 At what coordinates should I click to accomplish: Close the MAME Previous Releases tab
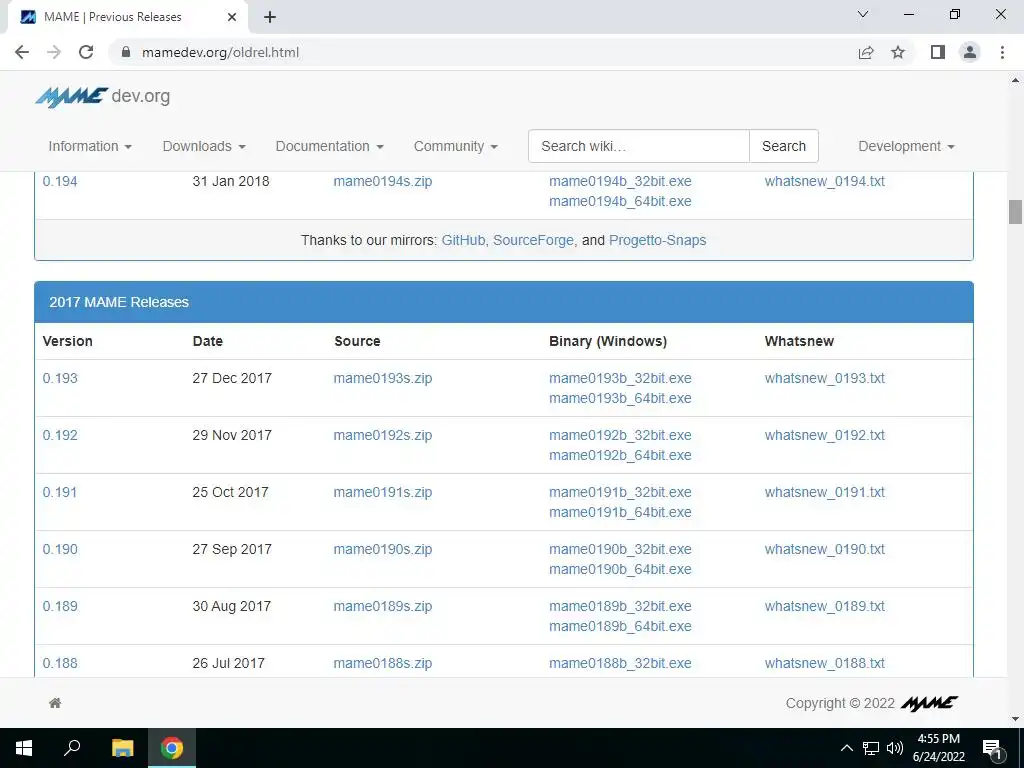232,17
